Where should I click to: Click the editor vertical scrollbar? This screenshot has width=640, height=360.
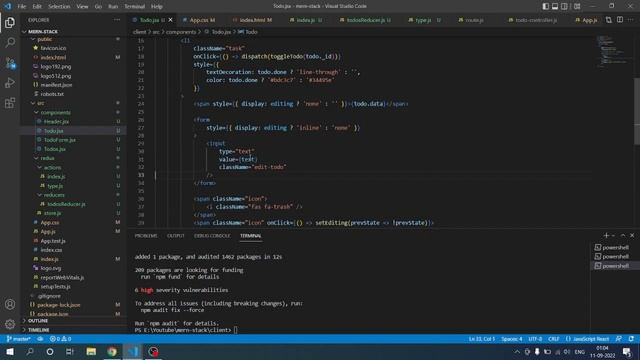tap(637, 110)
